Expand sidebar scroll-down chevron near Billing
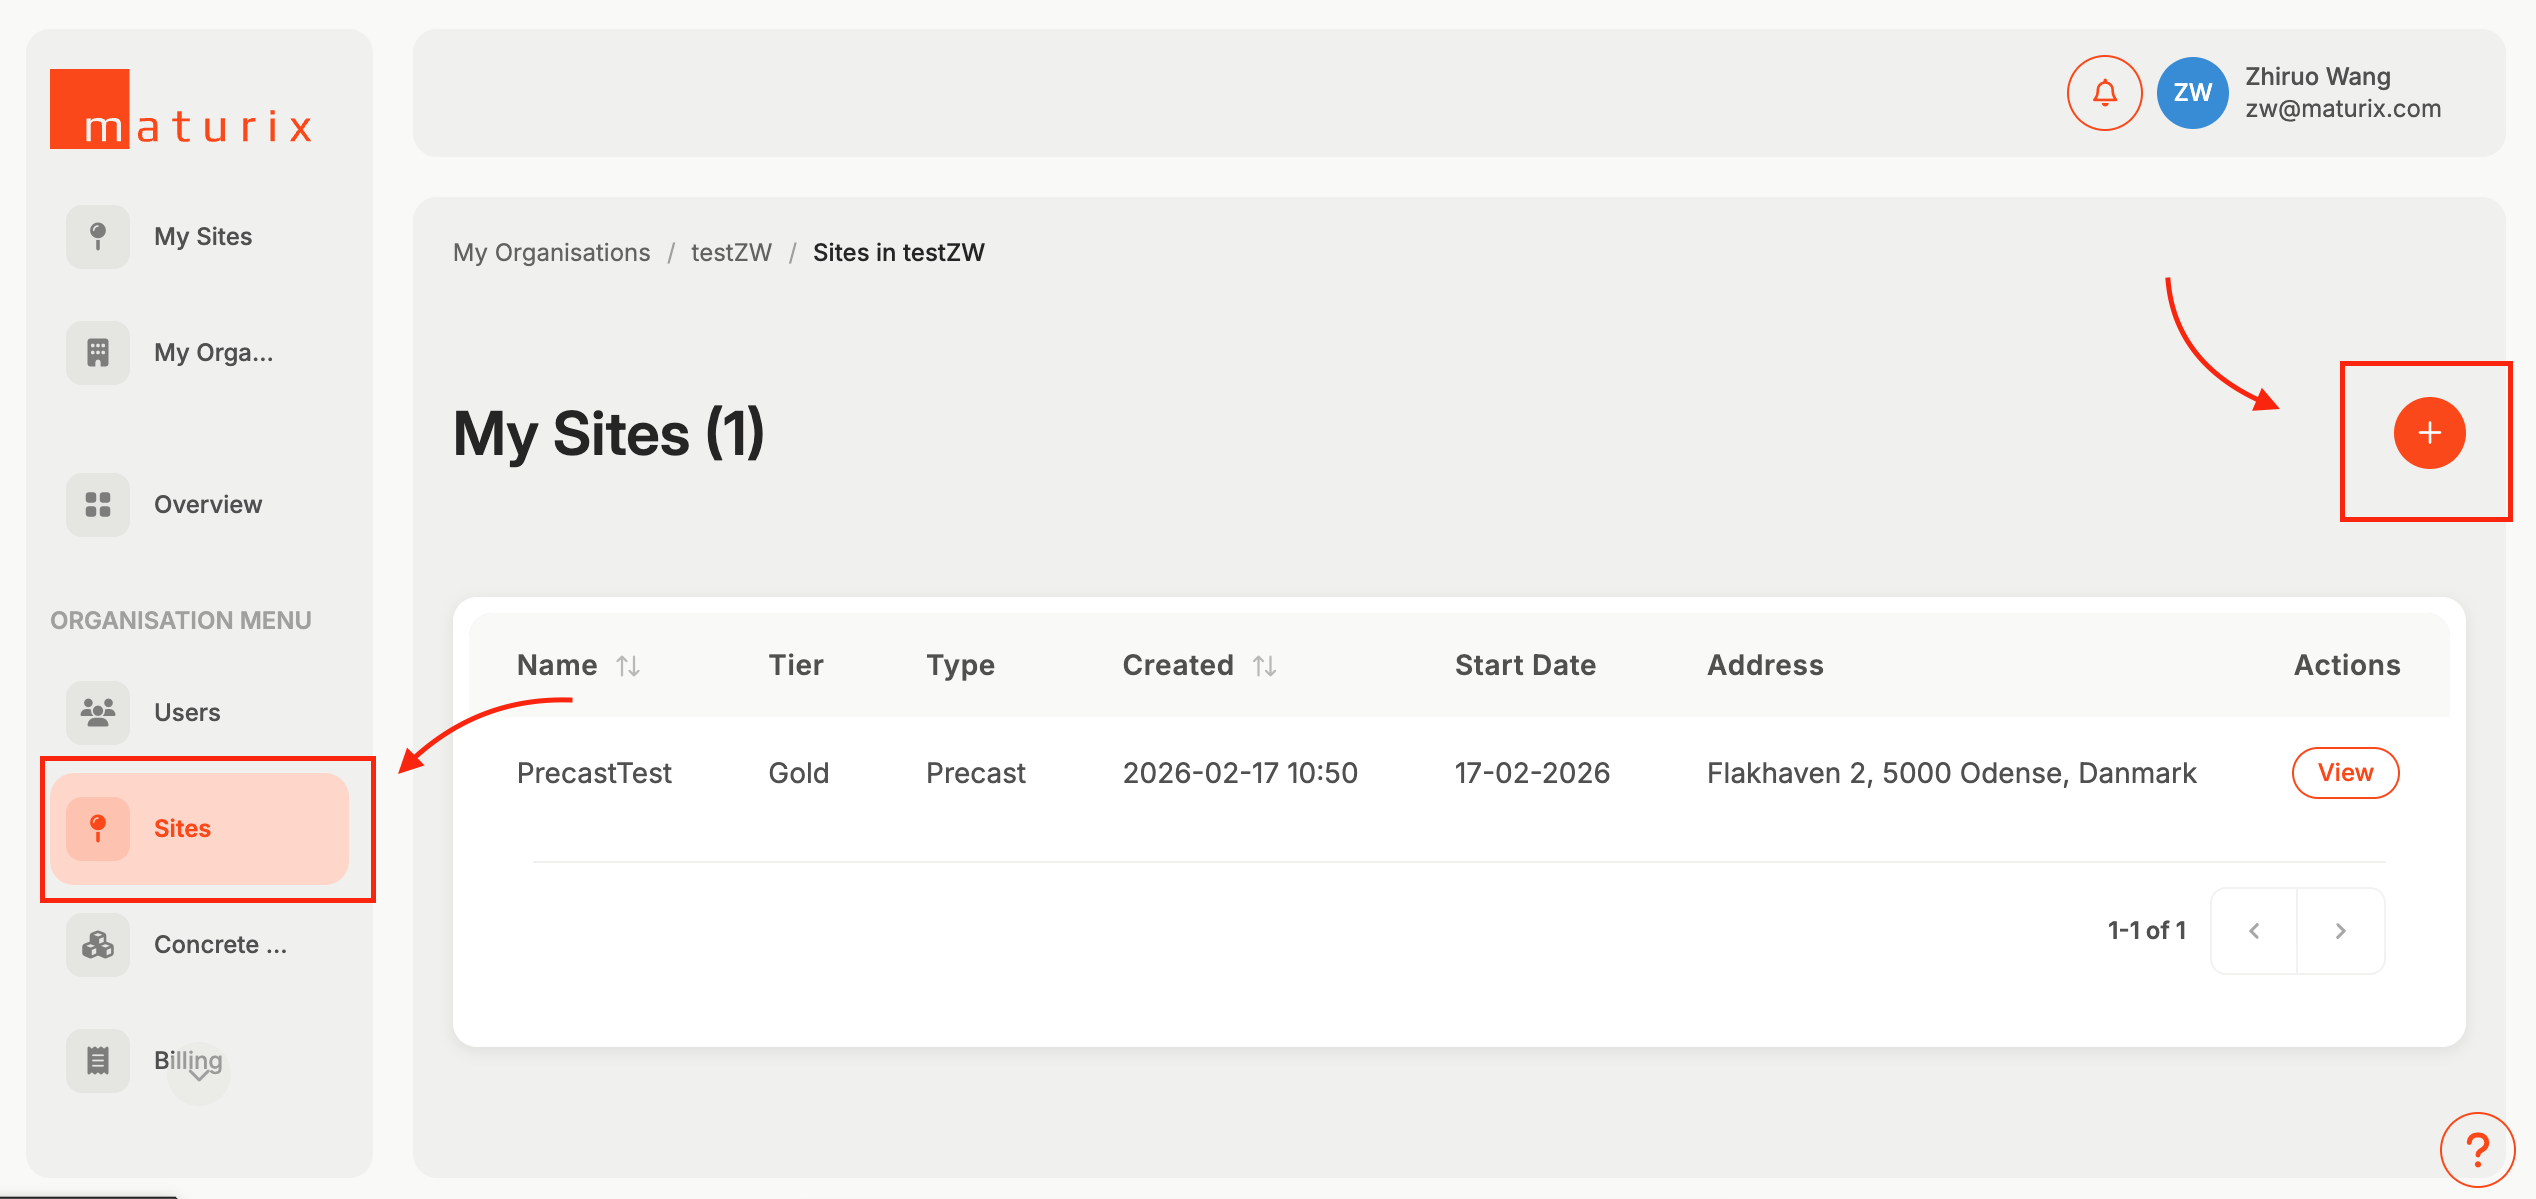The width and height of the screenshot is (2536, 1199). pyautogui.click(x=199, y=1076)
